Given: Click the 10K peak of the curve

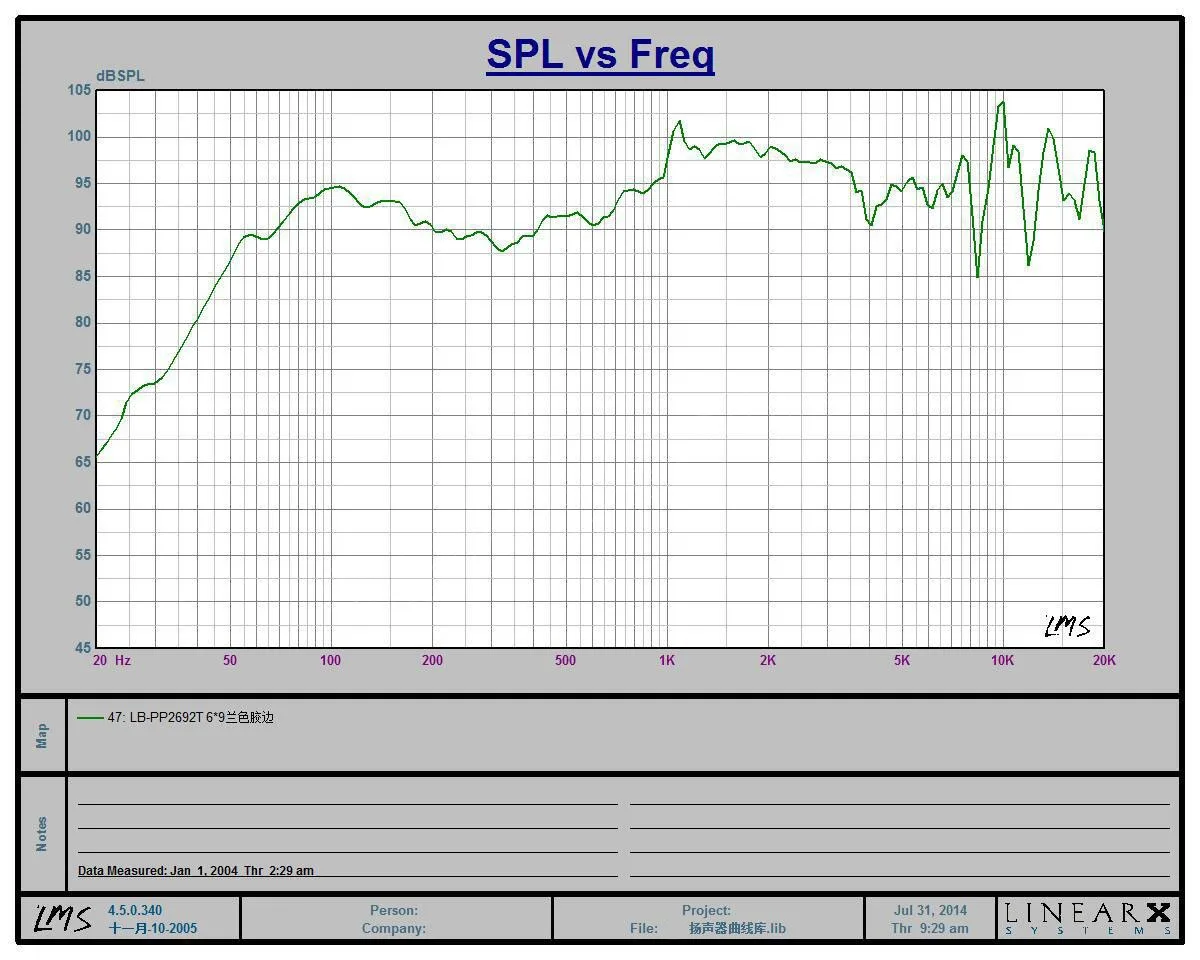Looking at the screenshot, I should pos(1002,102).
